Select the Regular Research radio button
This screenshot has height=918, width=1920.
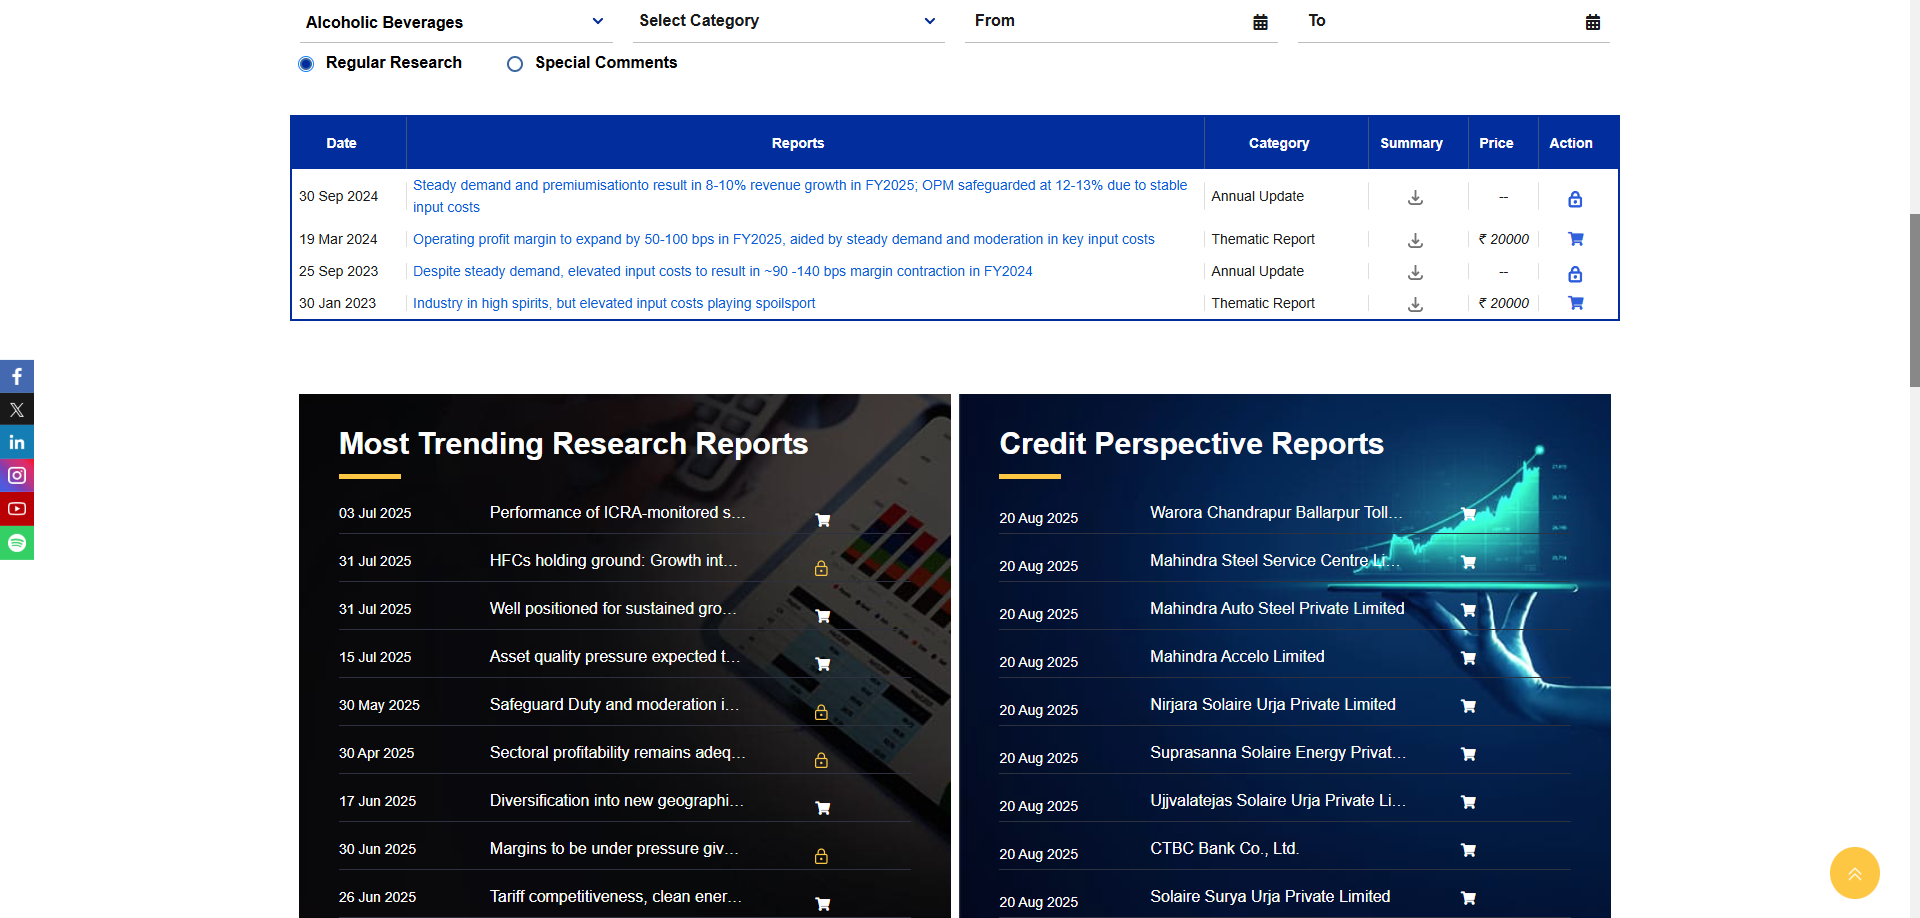[306, 64]
